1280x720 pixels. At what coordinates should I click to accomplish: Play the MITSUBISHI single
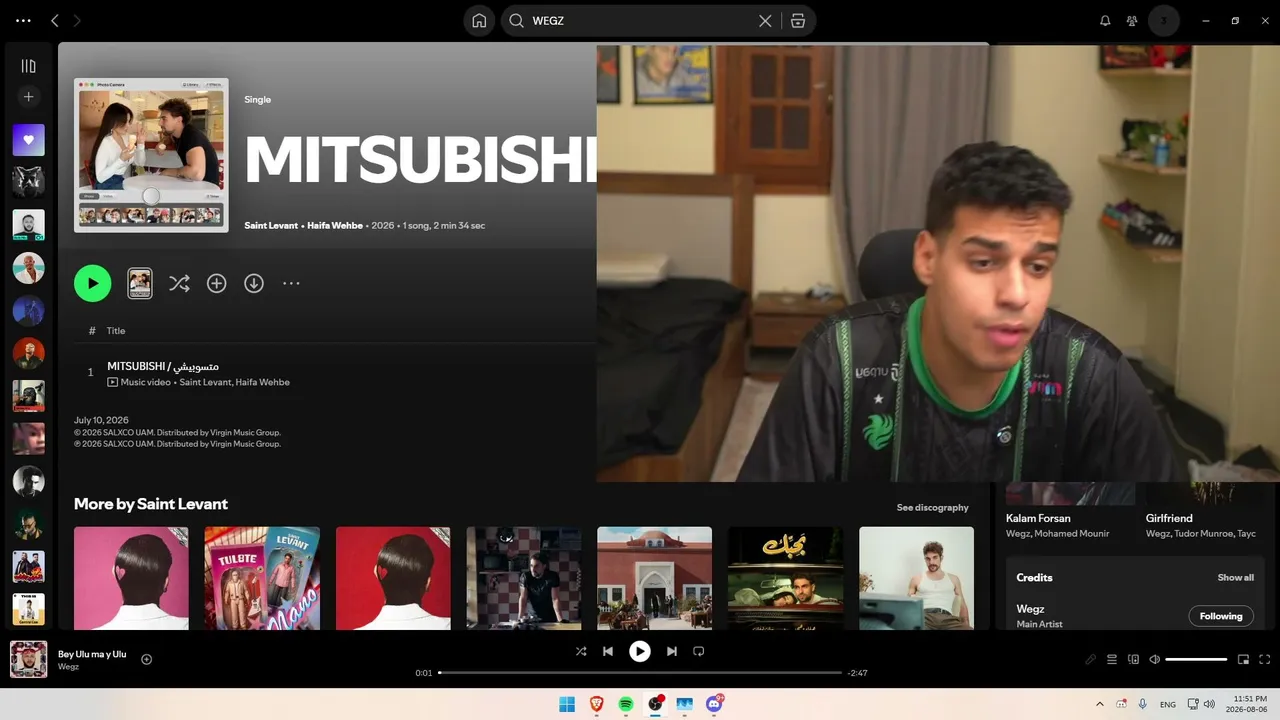pos(92,283)
